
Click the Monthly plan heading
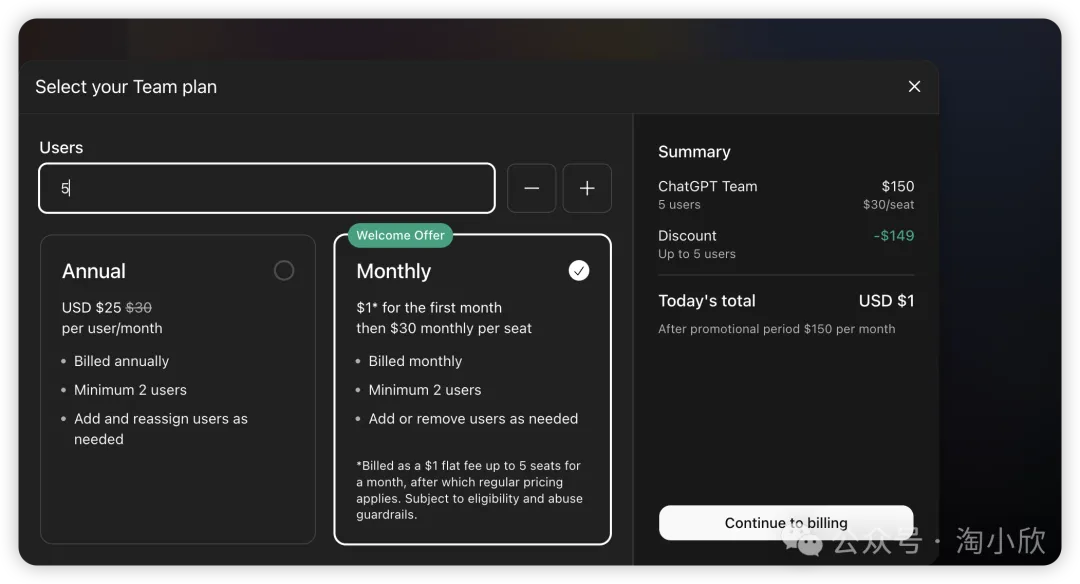click(393, 271)
